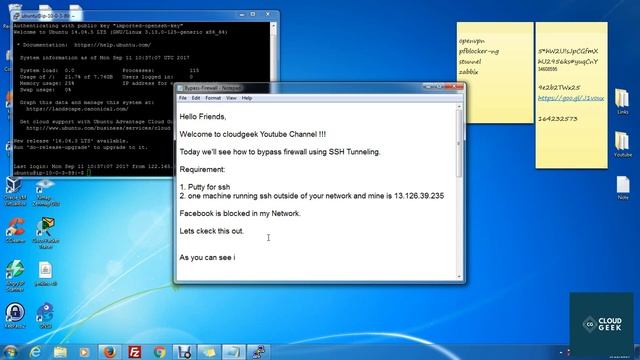Click 'stunnel' on the sticky note
This screenshot has height=360, width=640.
[x=470, y=62]
